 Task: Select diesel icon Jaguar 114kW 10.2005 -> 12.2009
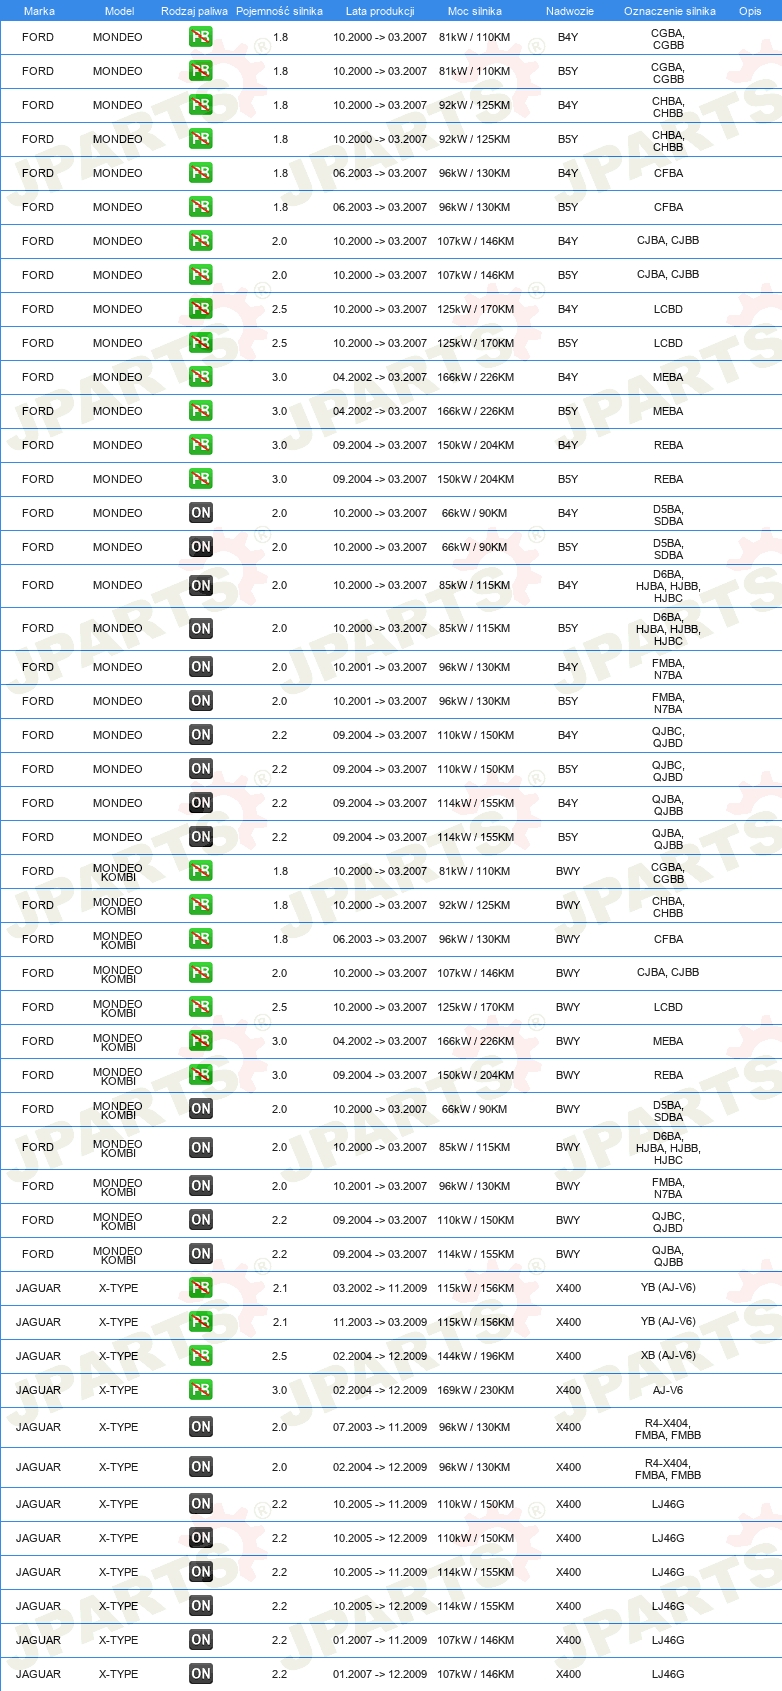[x=201, y=1606]
